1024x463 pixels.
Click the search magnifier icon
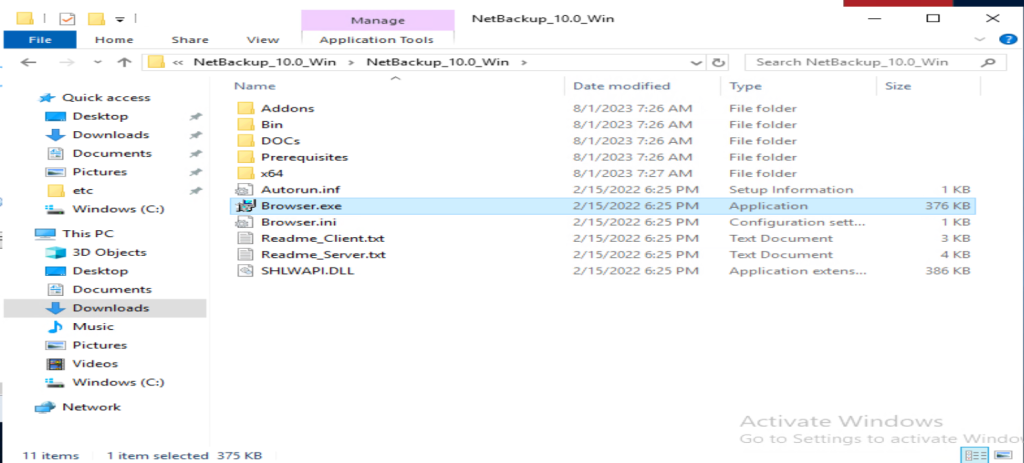click(989, 63)
